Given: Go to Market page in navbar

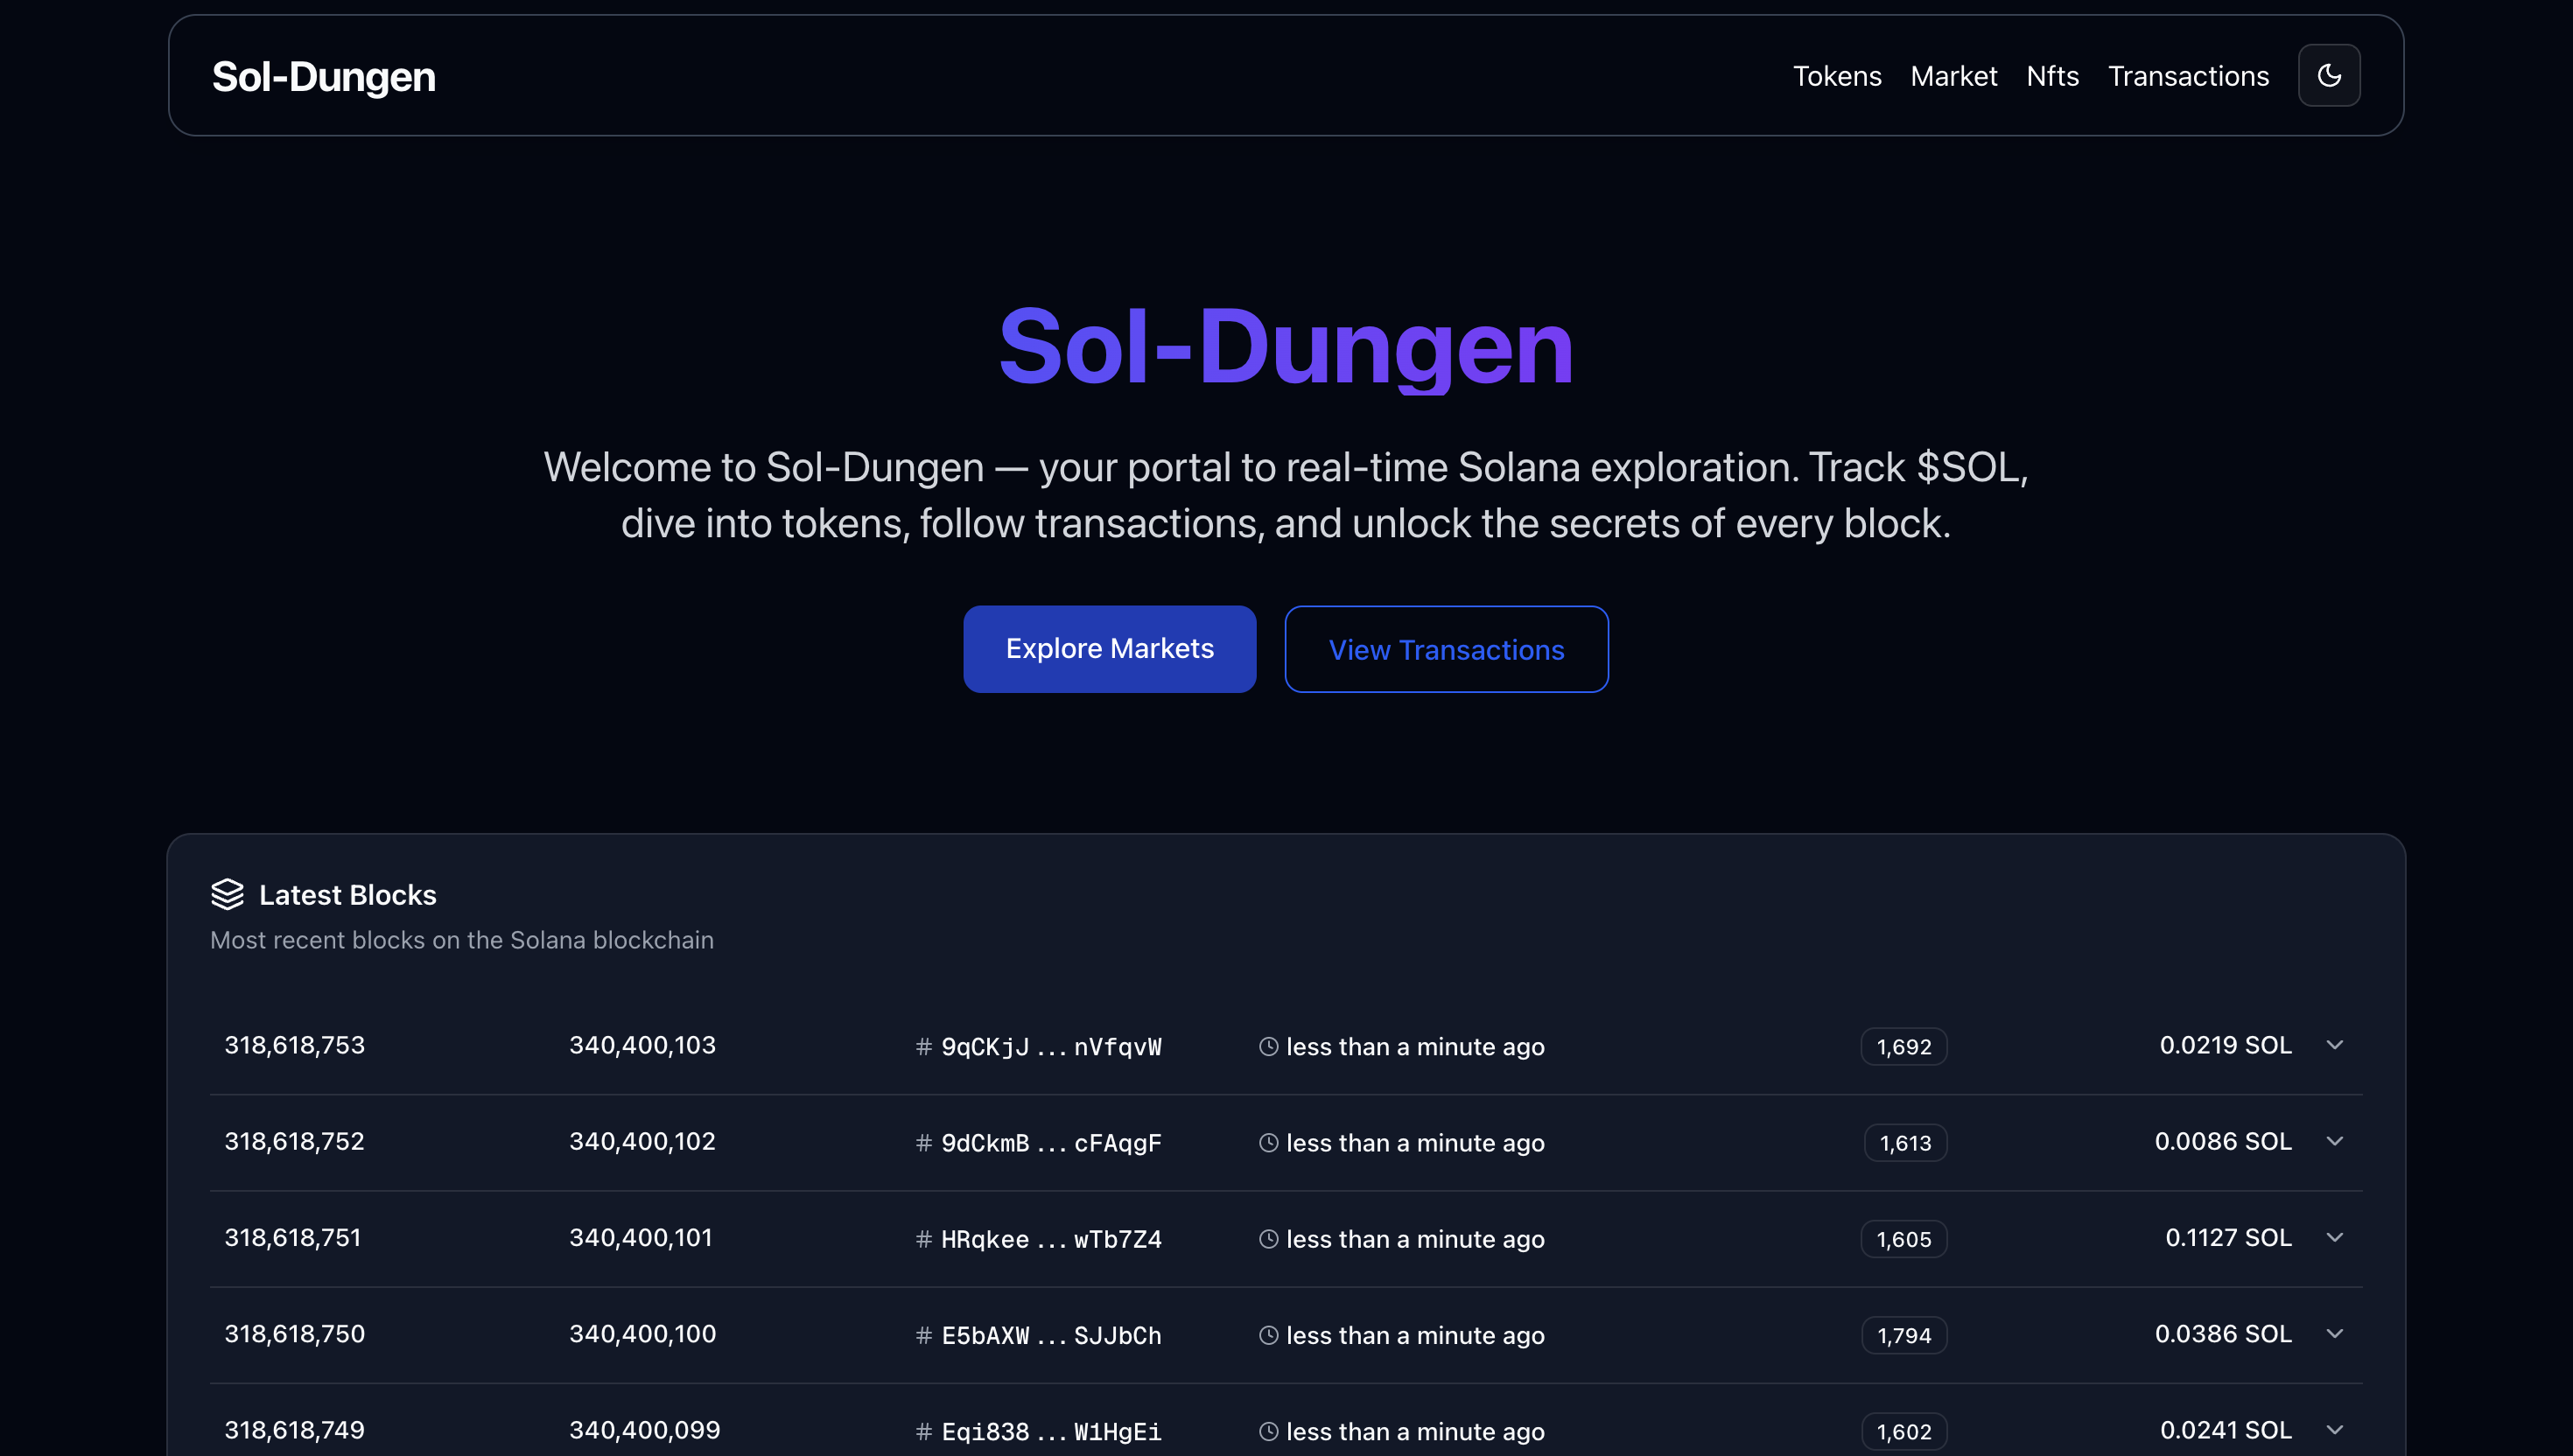Looking at the screenshot, I should 1953,76.
